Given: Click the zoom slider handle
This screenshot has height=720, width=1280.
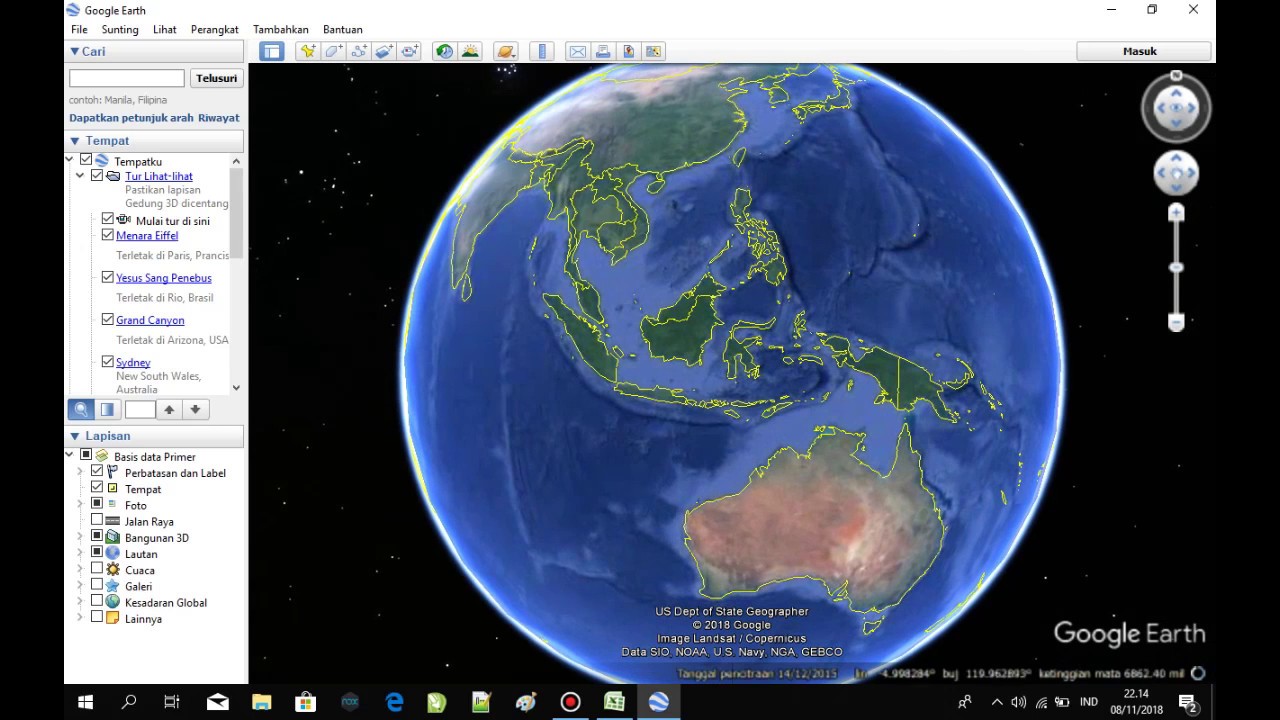Looking at the screenshot, I should coord(1176,267).
